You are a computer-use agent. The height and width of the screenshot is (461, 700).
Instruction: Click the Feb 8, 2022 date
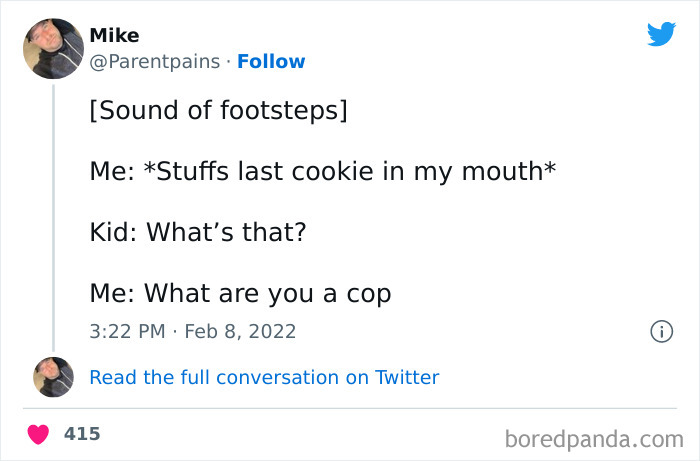pos(241,330)
